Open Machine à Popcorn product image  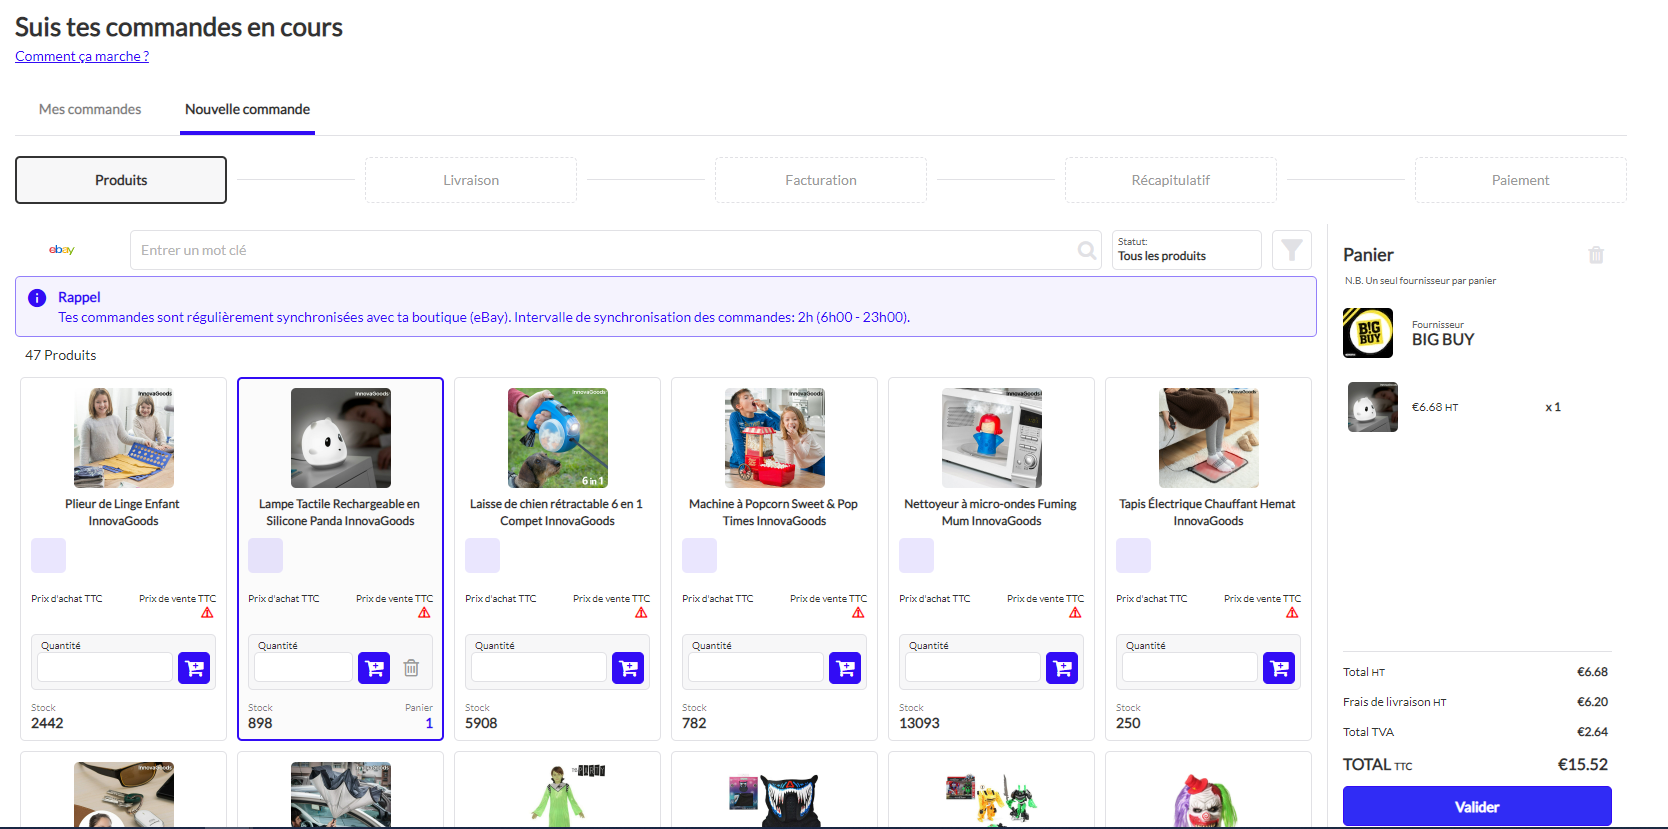pos(775,438)
